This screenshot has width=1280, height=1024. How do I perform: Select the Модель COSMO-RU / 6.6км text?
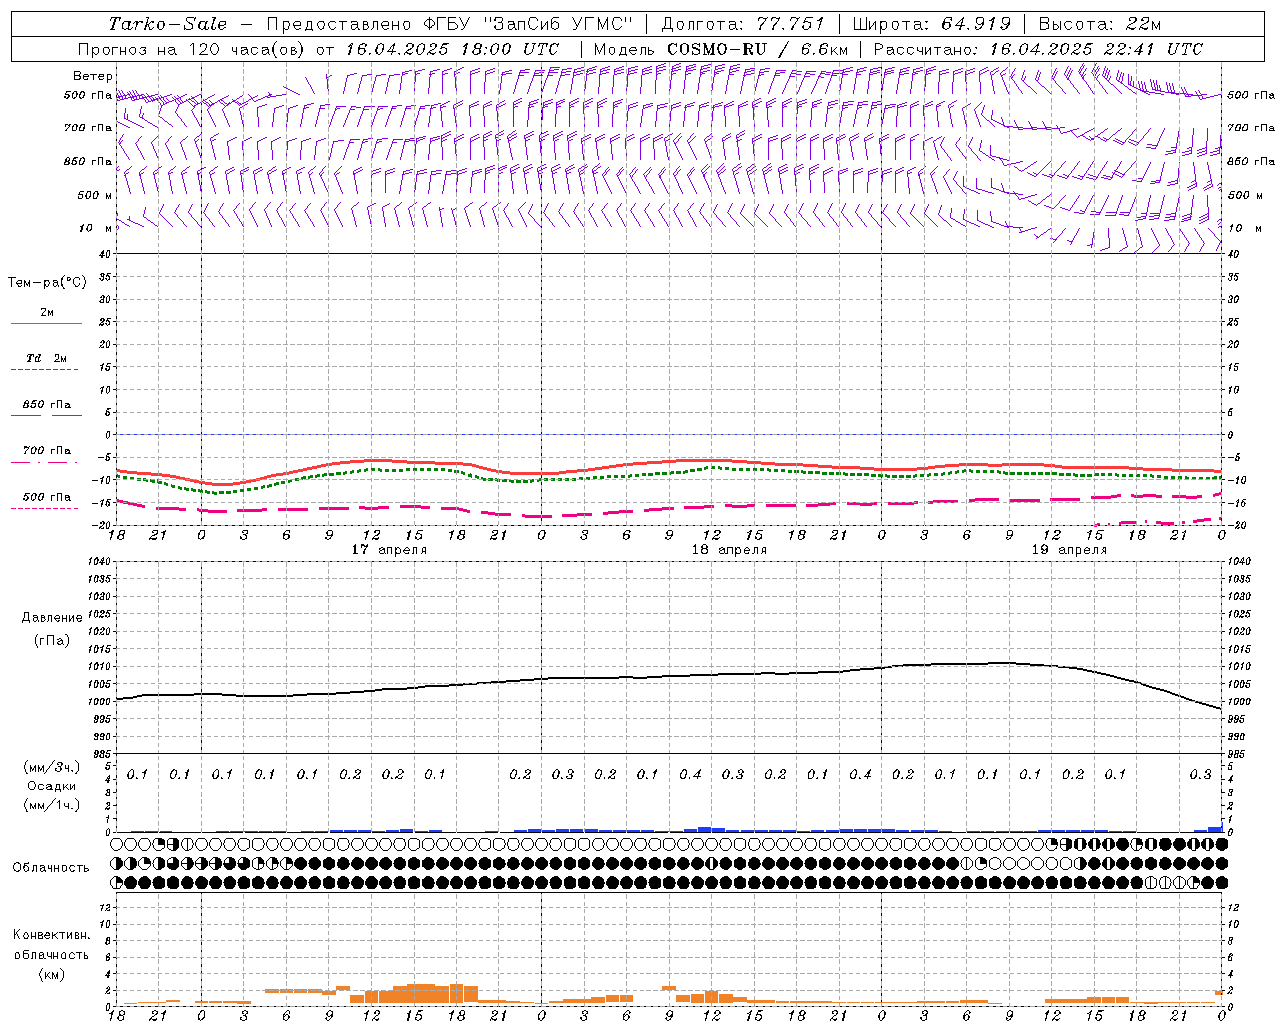(x=720, y=49)
